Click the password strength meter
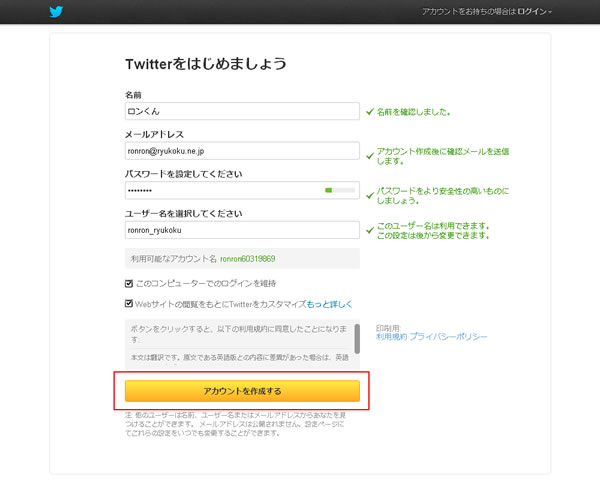 (340, 190)
